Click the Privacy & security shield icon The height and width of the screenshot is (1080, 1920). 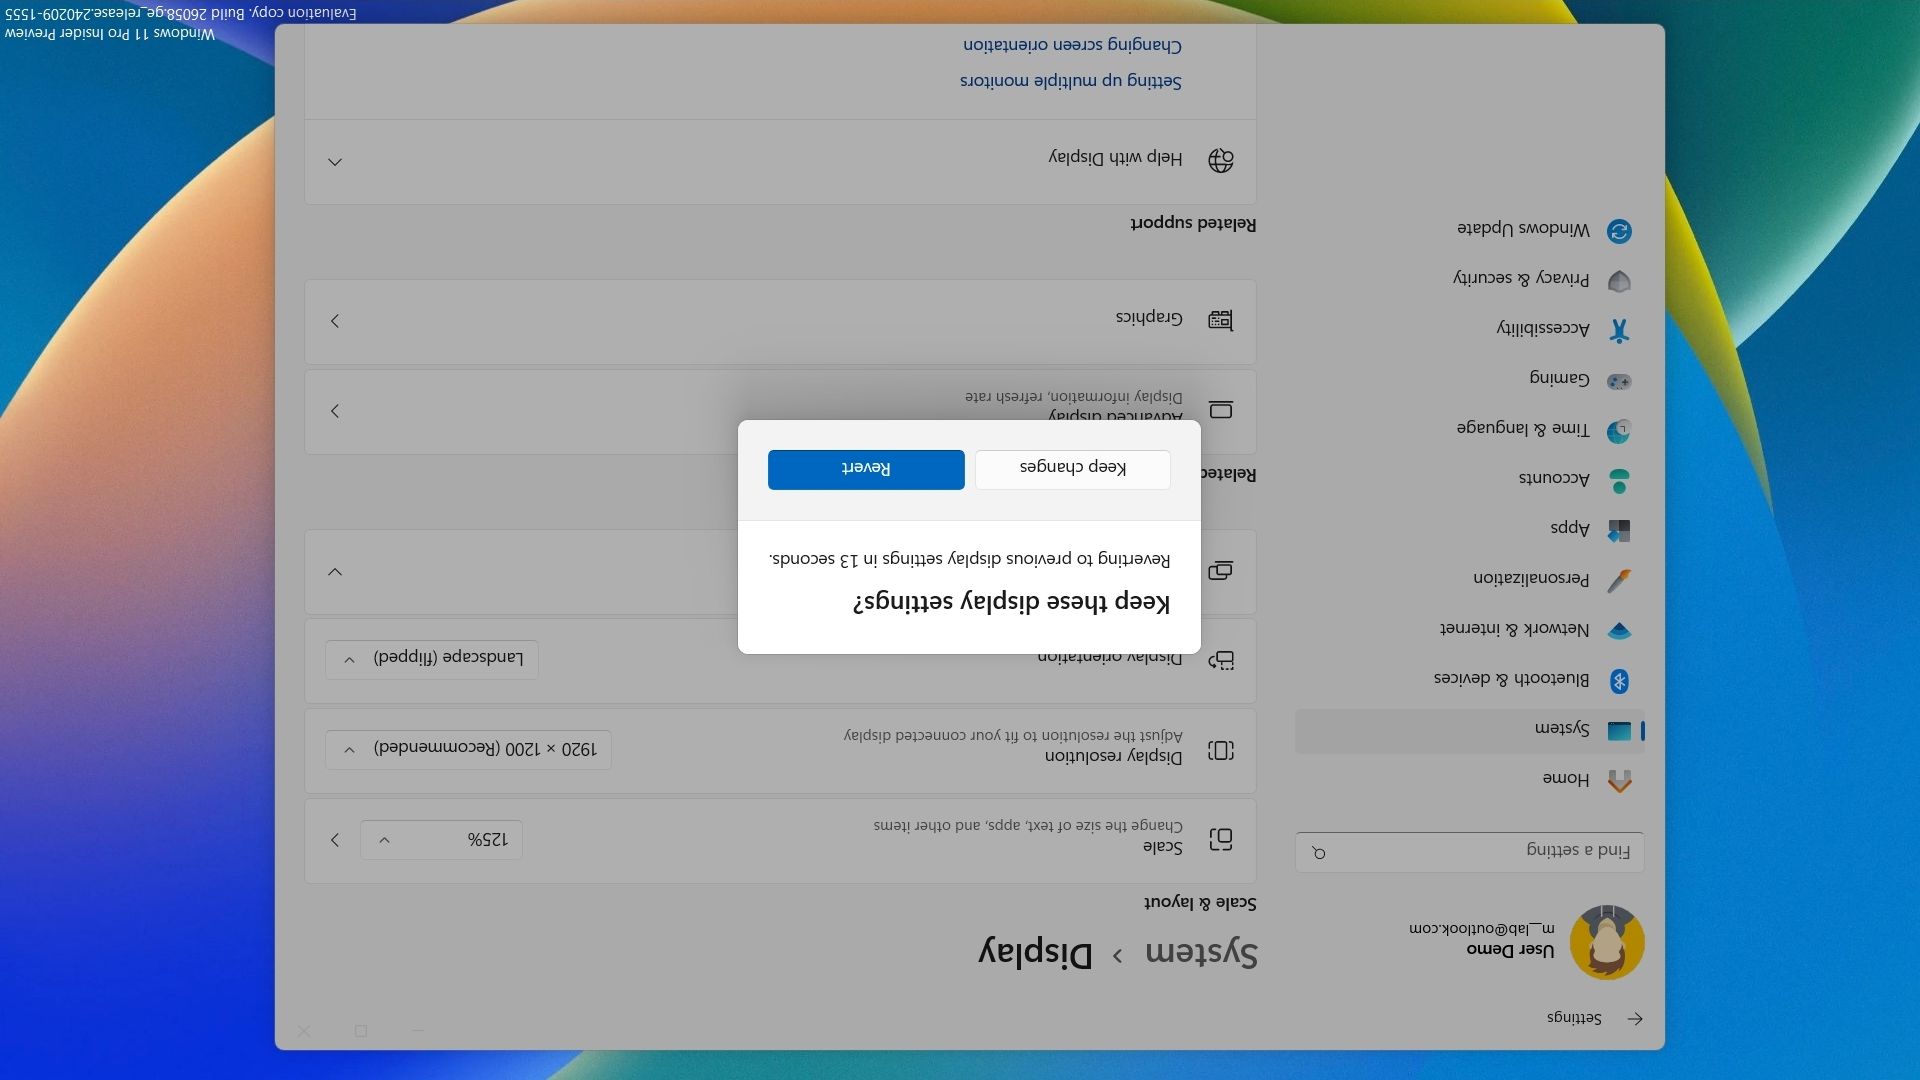coord(1619,281)
